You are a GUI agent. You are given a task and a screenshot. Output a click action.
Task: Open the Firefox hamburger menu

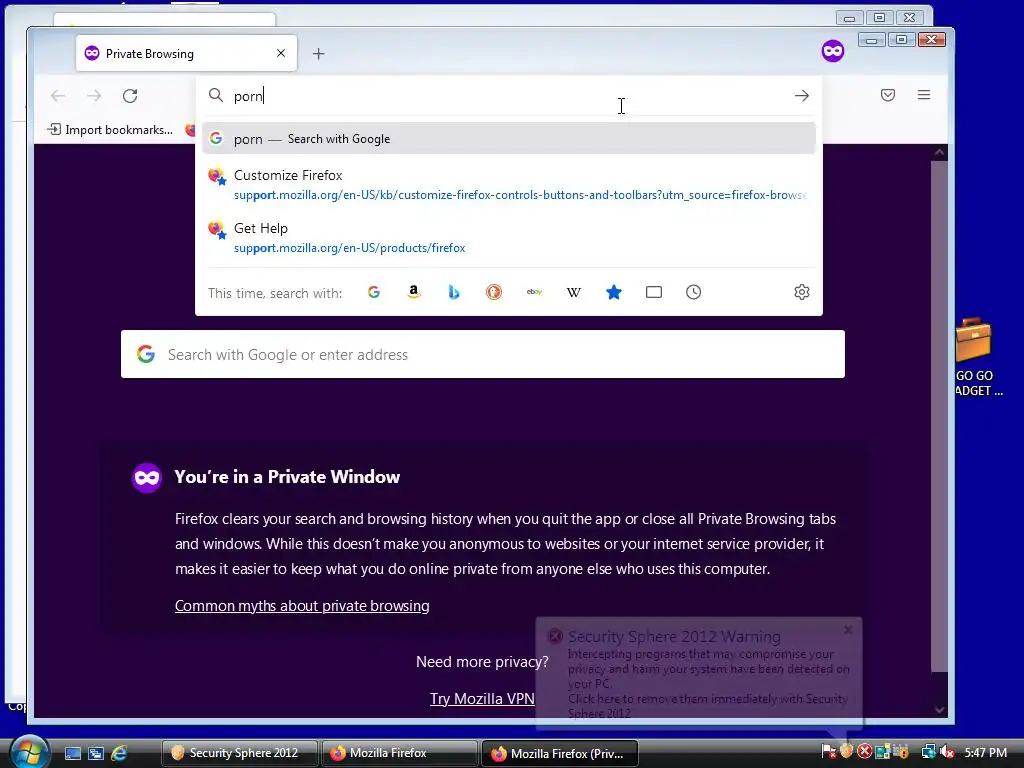[923, 95]
